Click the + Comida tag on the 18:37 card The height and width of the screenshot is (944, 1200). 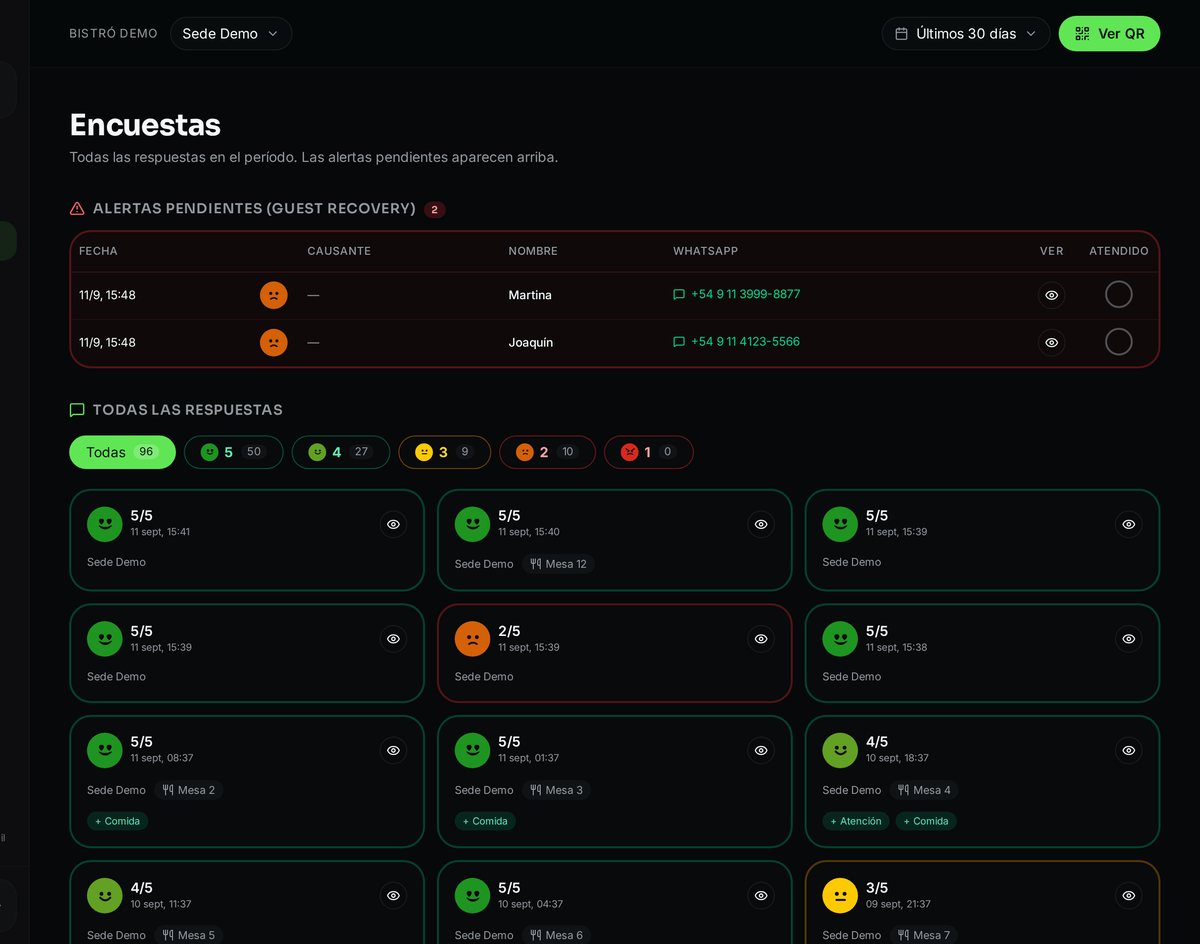click(x=926, y=821)
